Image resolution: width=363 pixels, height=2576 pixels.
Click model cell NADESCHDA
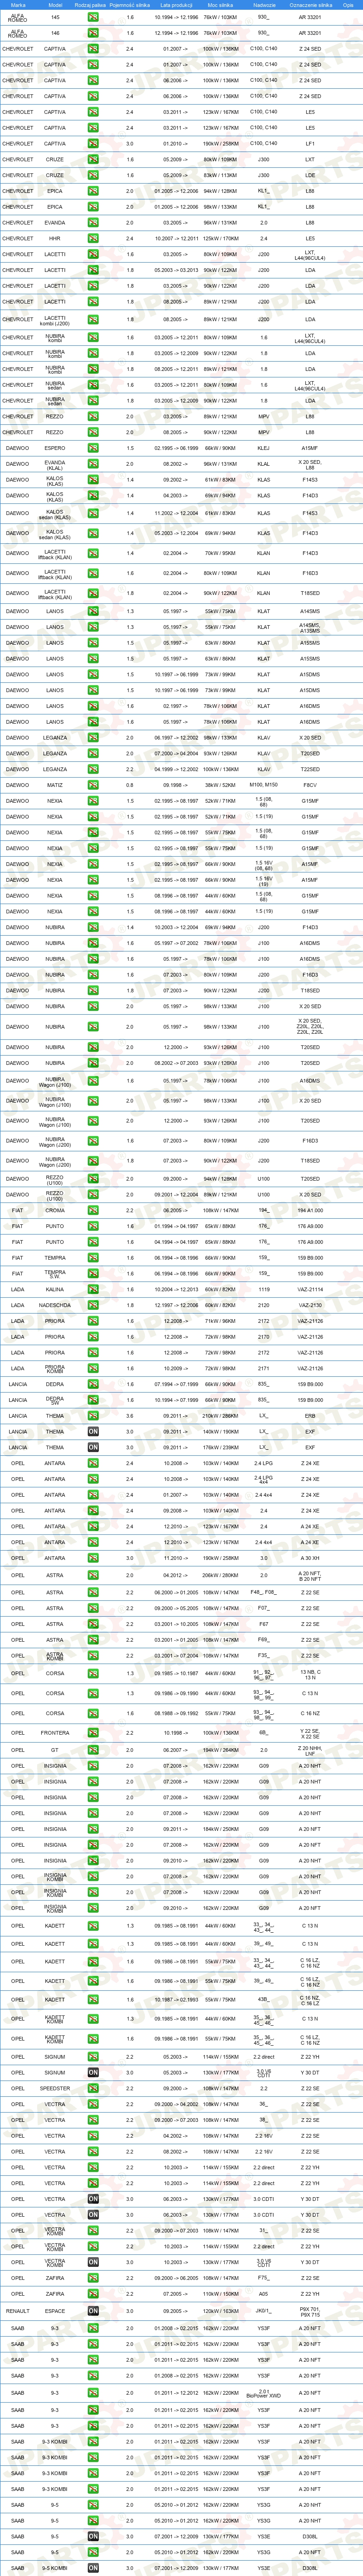click(x=55, y=1305)
